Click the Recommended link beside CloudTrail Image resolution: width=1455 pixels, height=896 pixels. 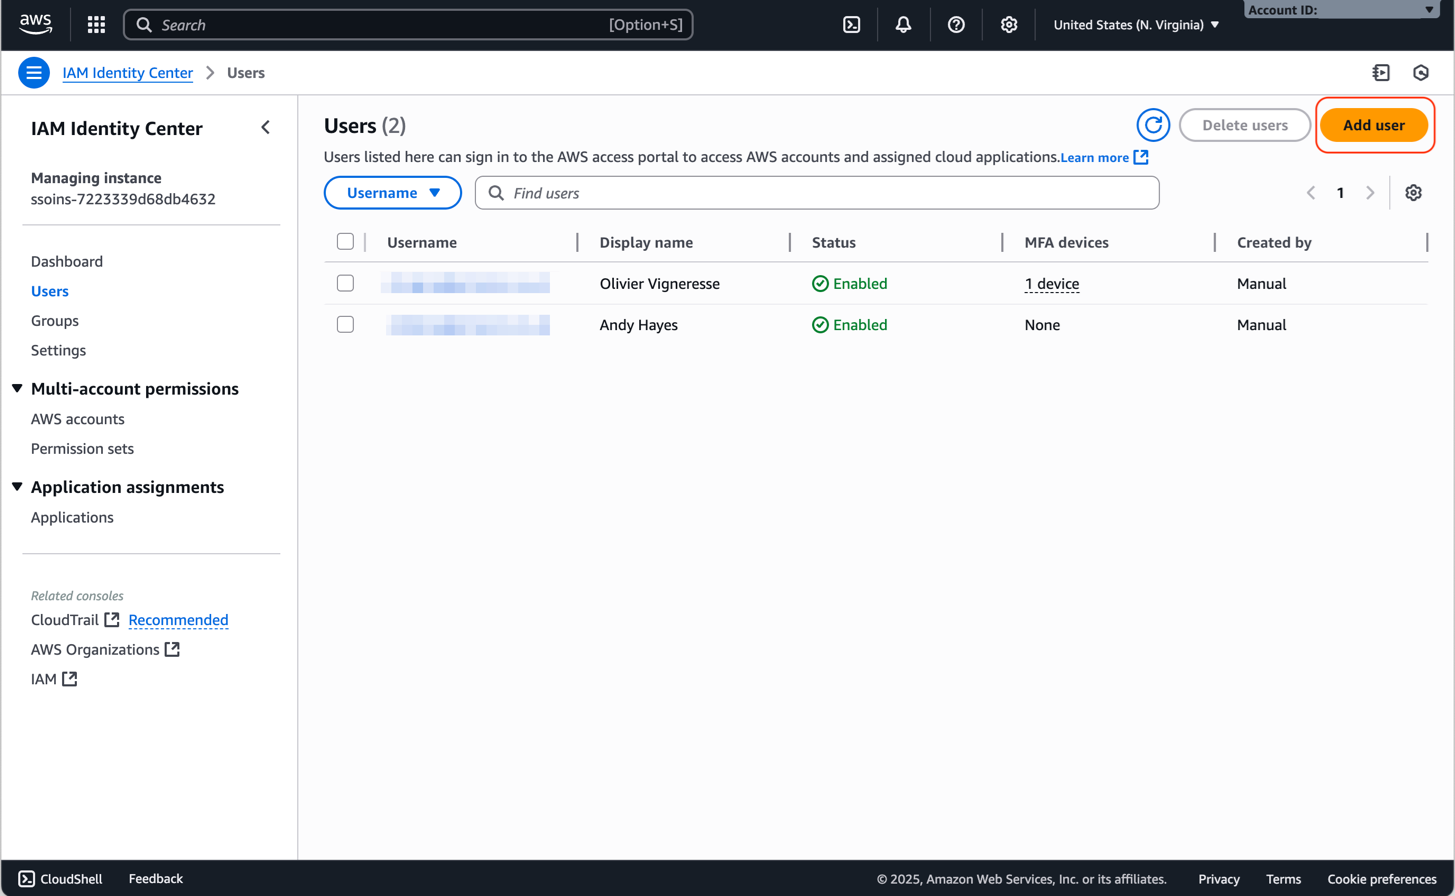click(x=179, y=620)
